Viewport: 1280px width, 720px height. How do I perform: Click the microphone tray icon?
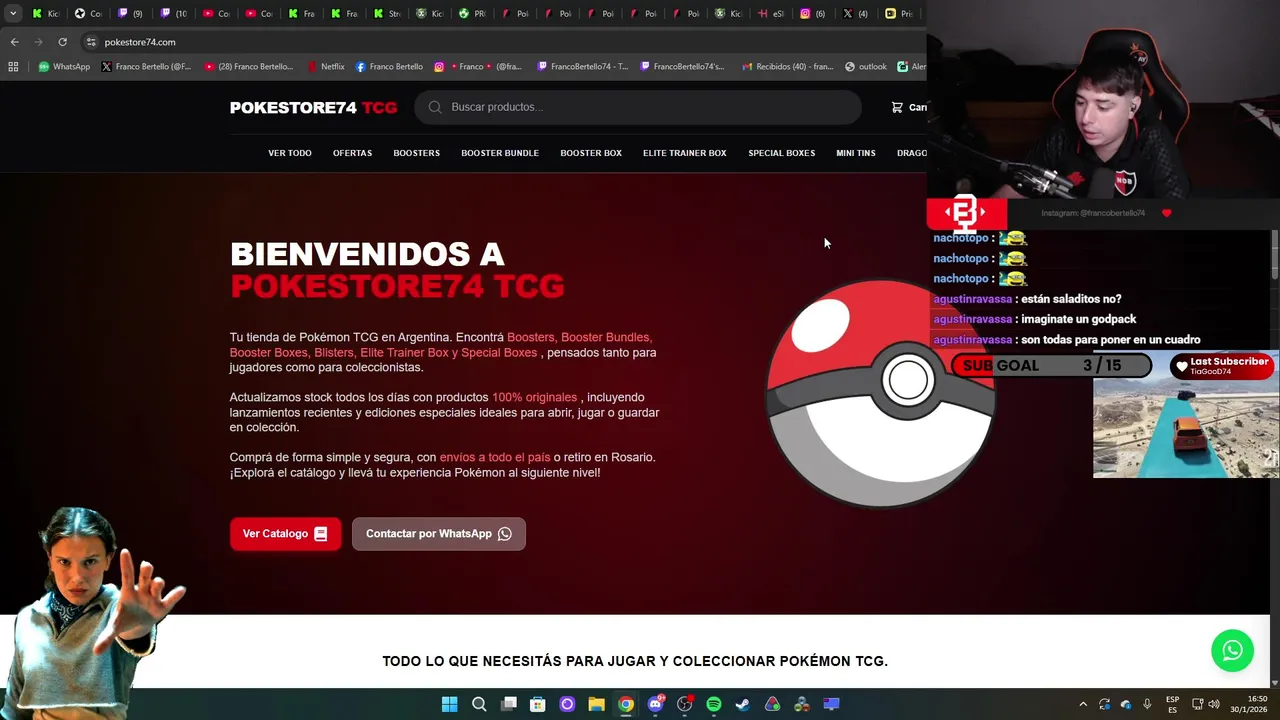[x=1147, y=704]
